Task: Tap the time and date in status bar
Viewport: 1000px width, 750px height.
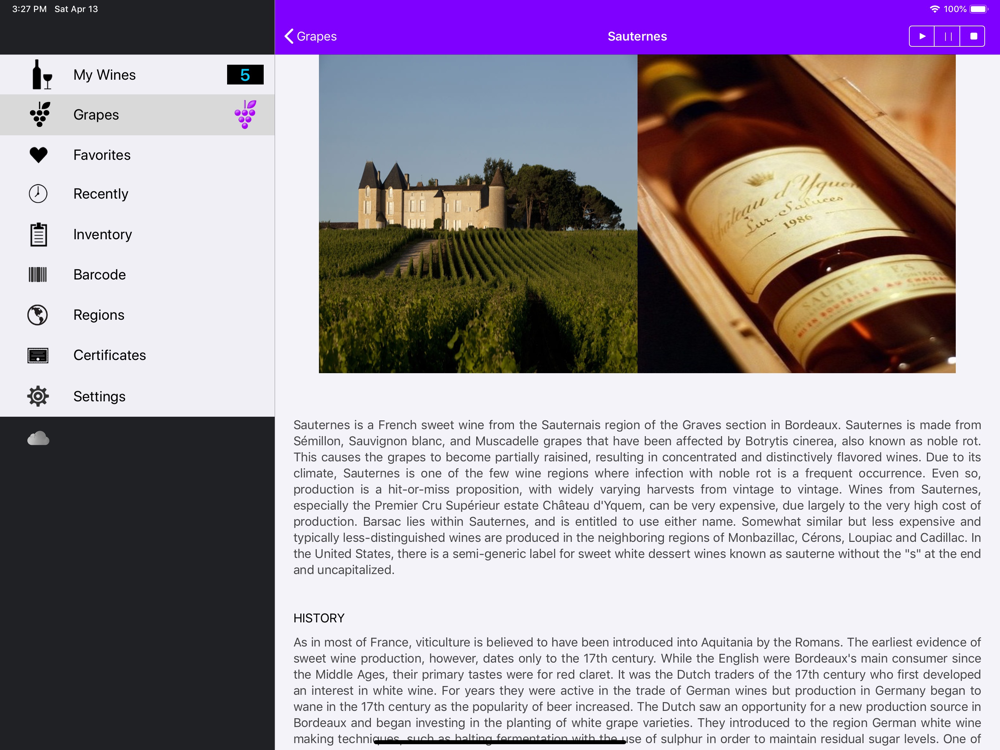Action: coord(55,9)
